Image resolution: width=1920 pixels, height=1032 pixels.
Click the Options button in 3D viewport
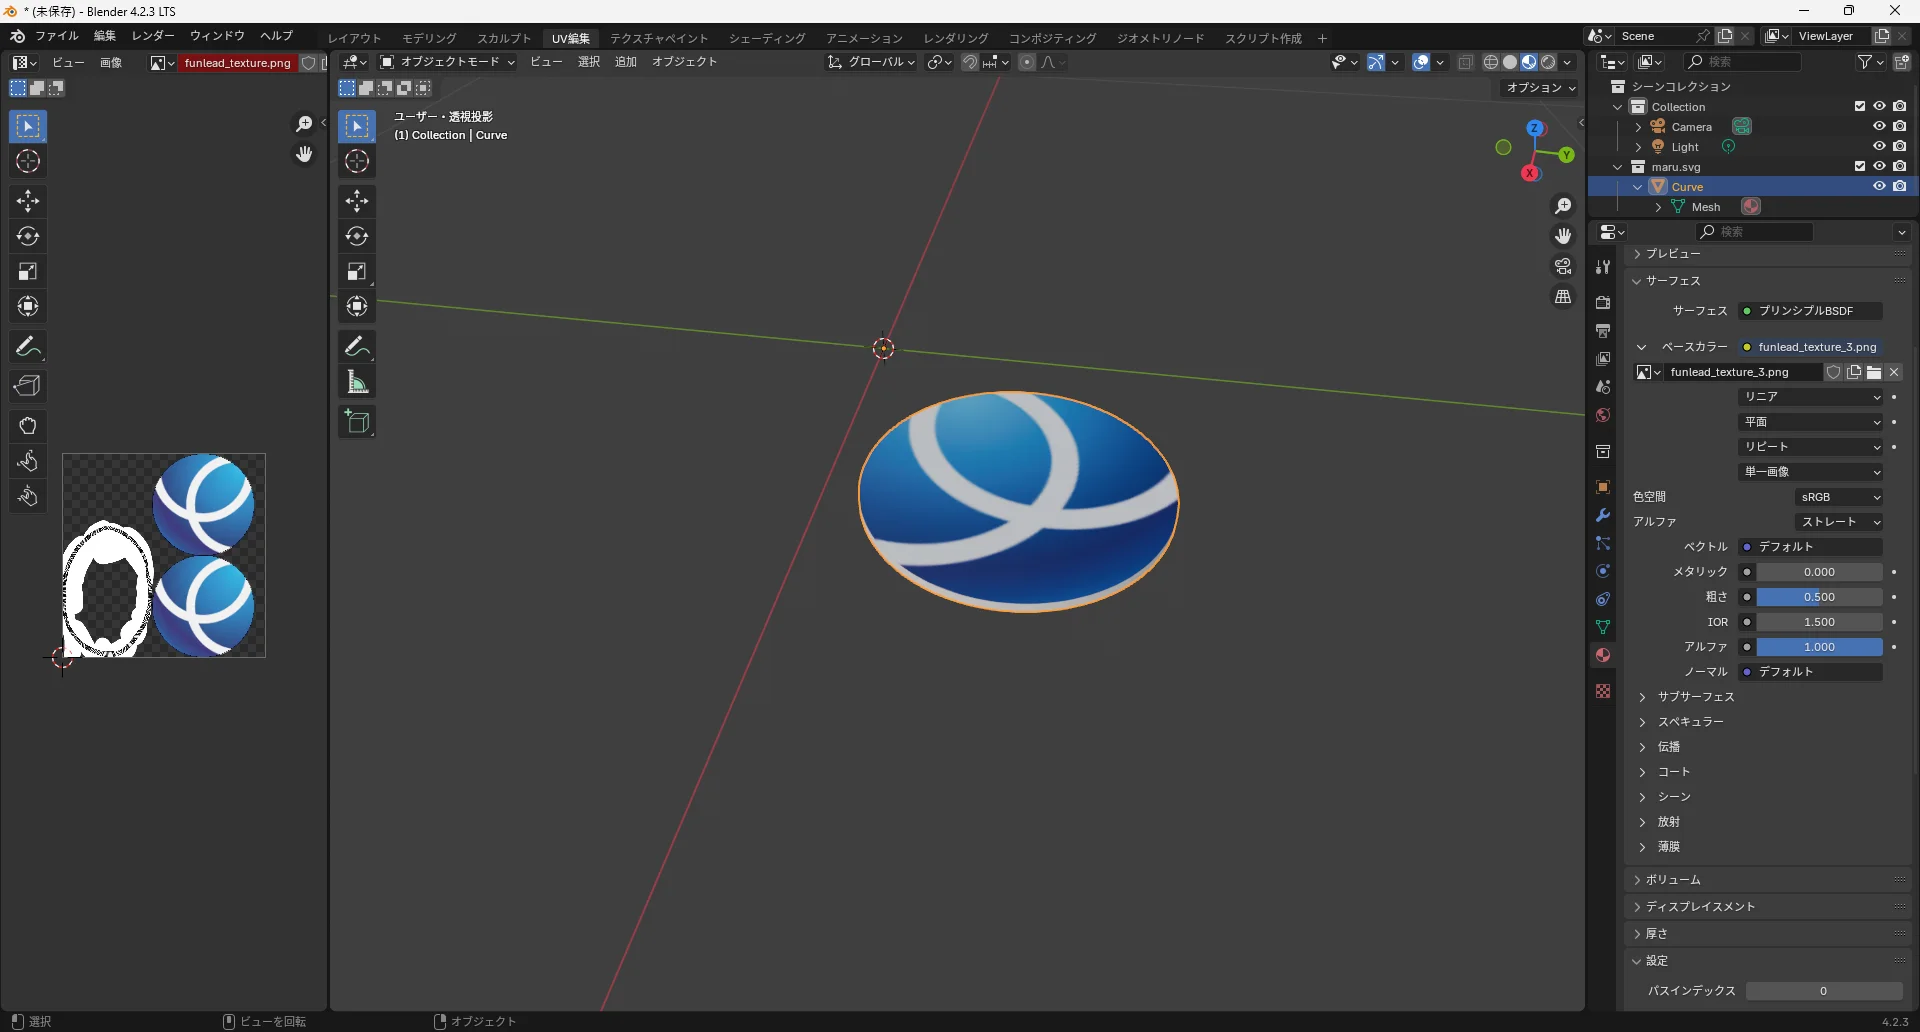coord(1541,88)
